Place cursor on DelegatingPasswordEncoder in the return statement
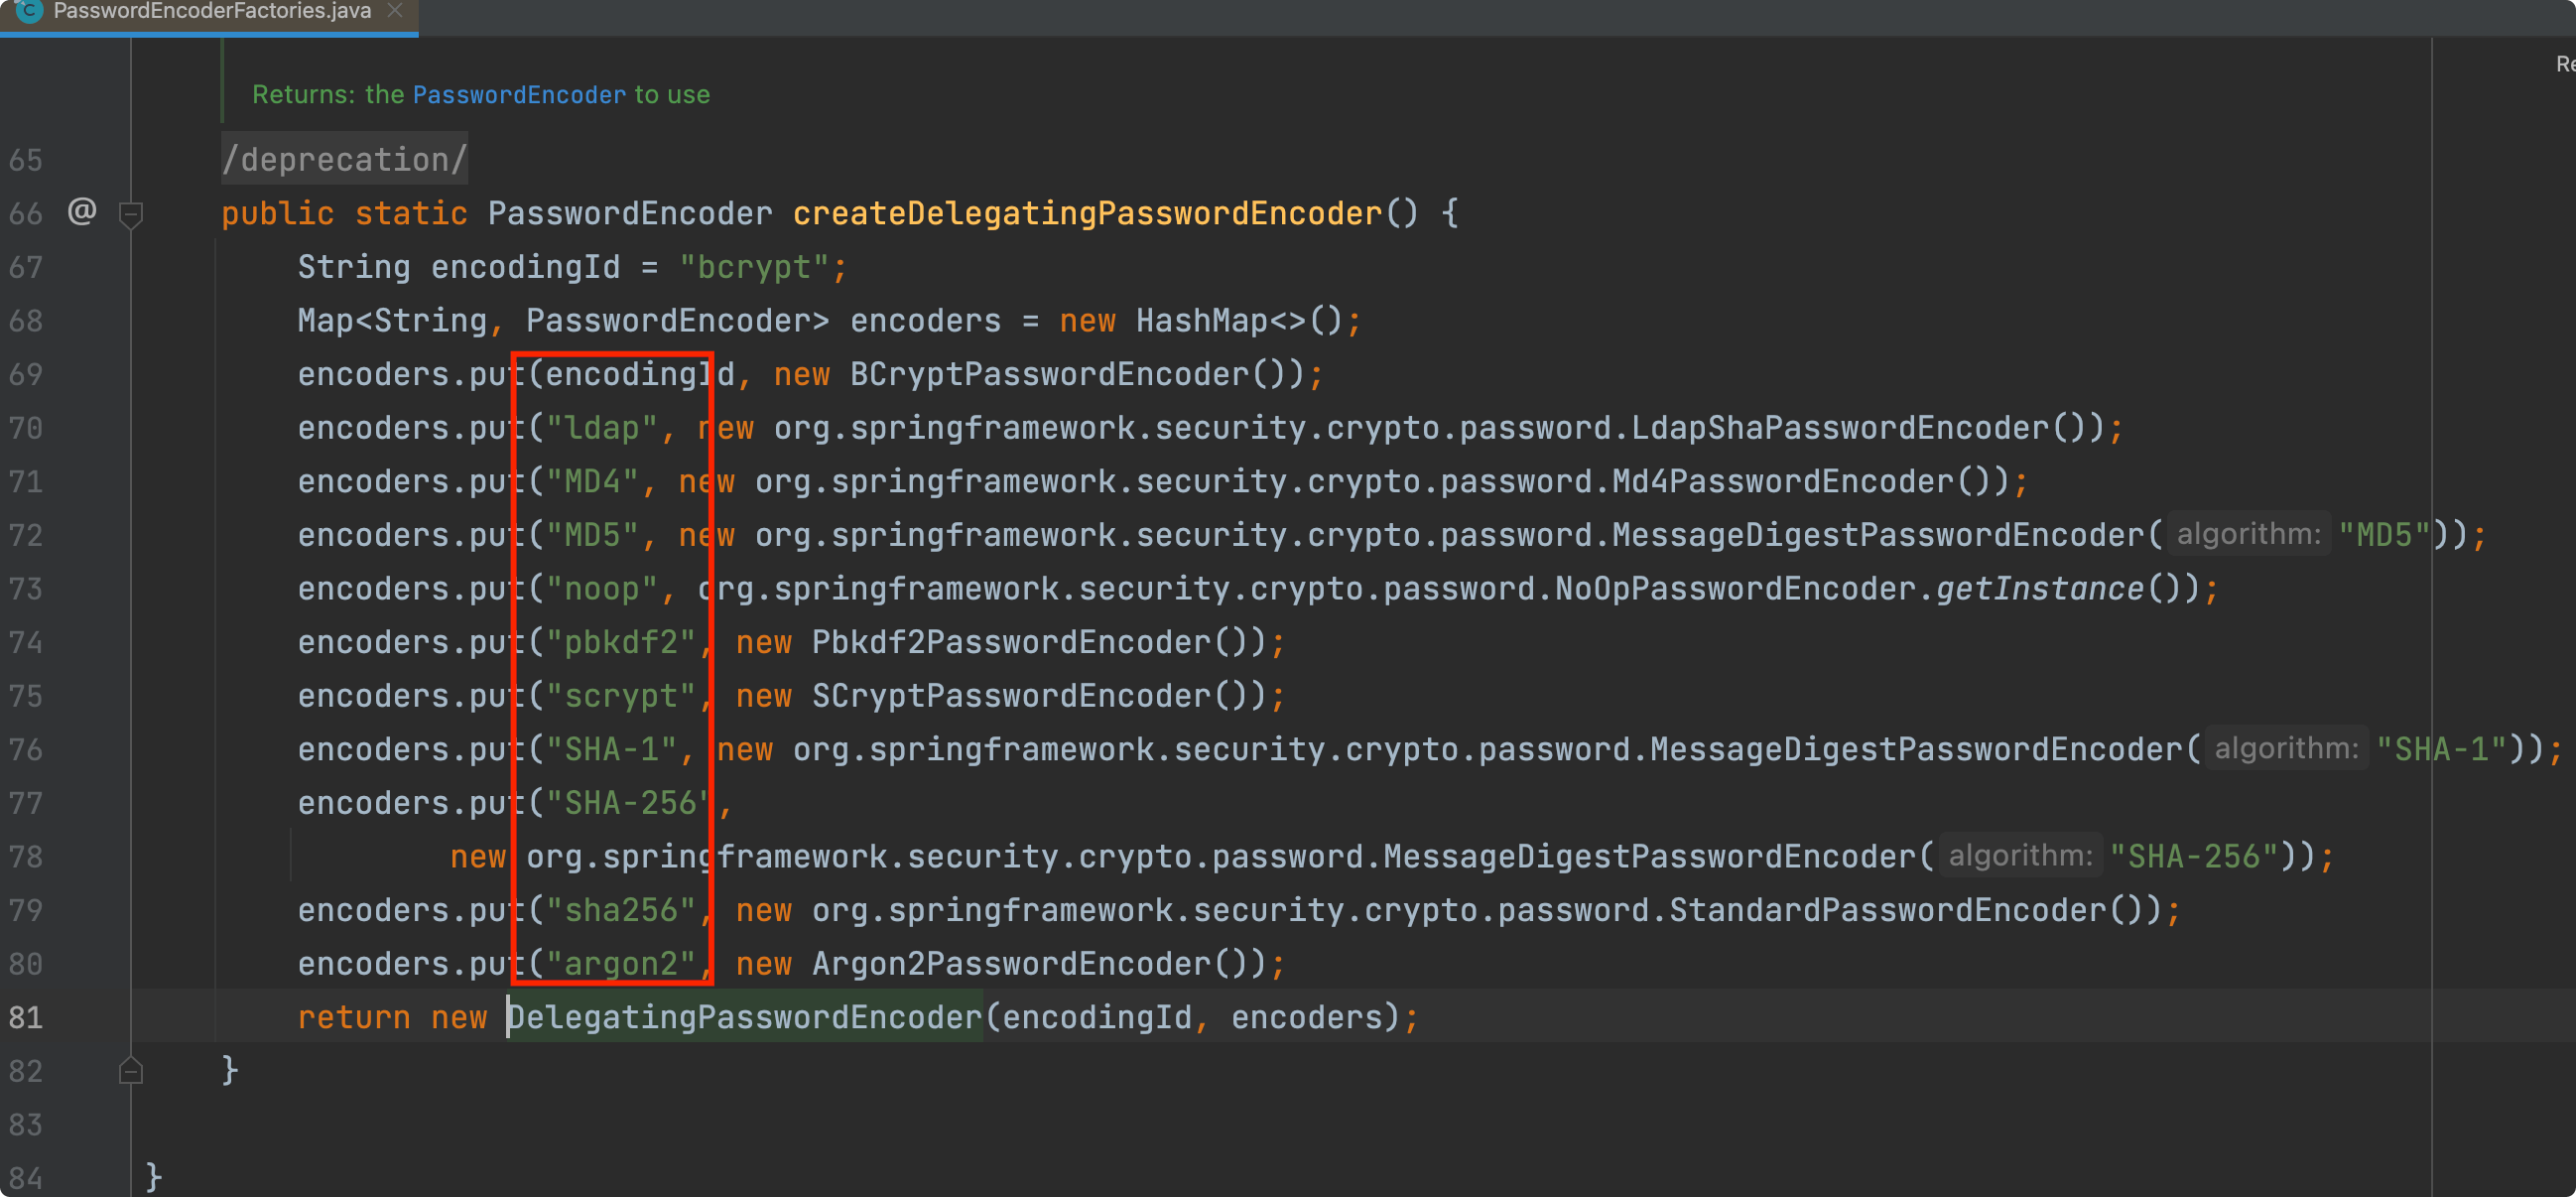The image size is (2576, 1197). [x=745, y=1017]
